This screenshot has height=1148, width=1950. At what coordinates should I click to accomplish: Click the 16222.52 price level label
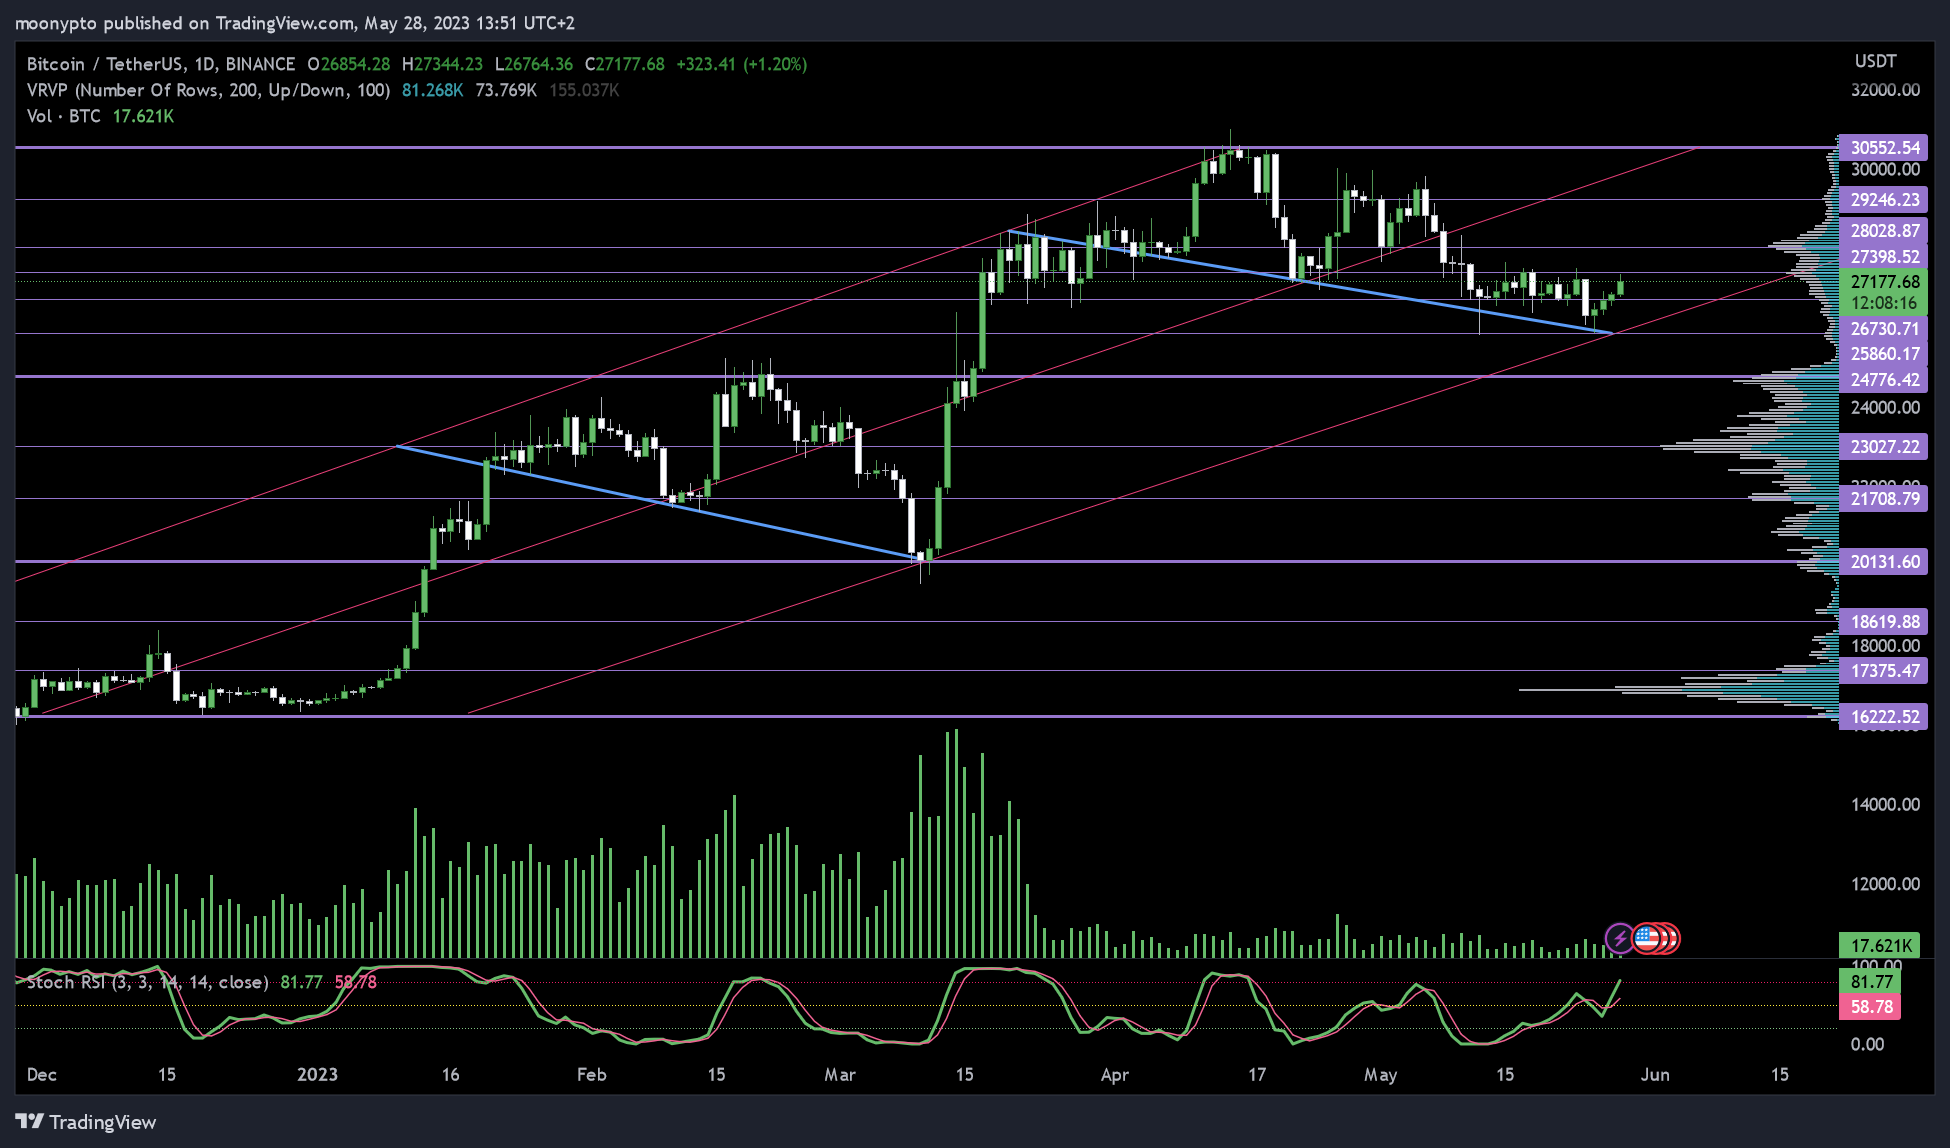pos(1884,716)
